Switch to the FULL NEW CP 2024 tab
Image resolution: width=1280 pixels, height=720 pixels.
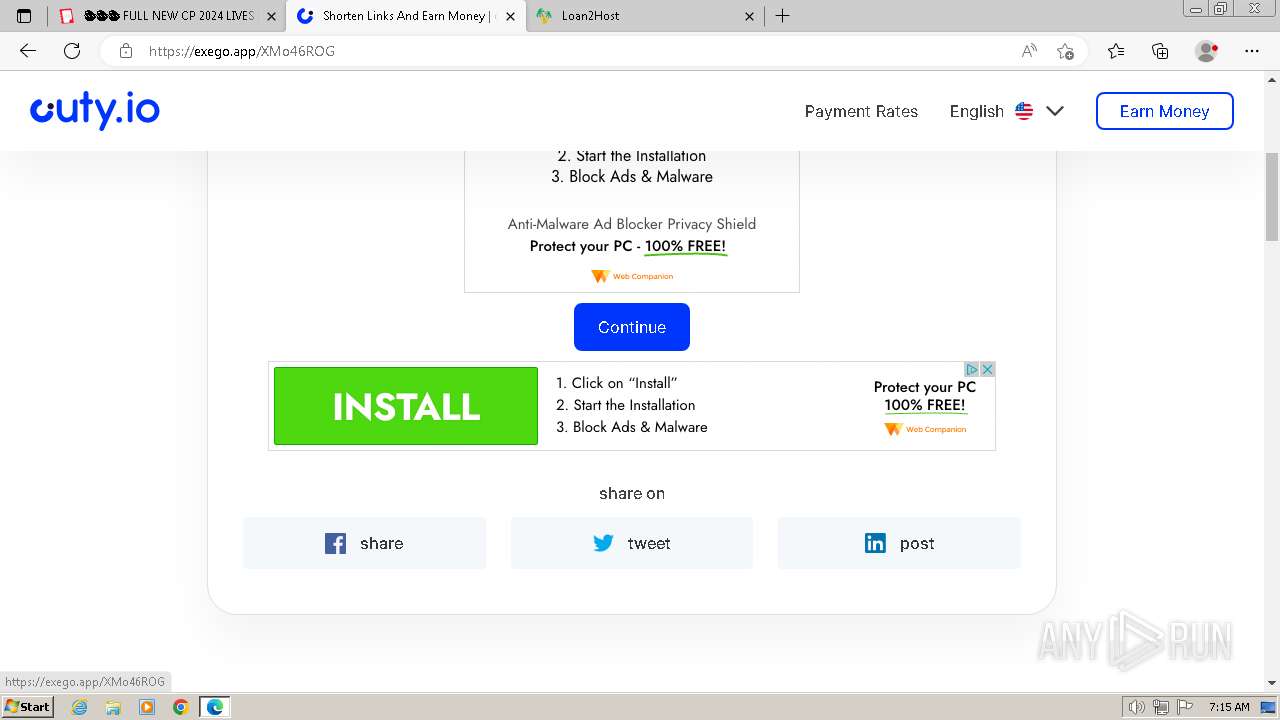(x=166, y=16)
